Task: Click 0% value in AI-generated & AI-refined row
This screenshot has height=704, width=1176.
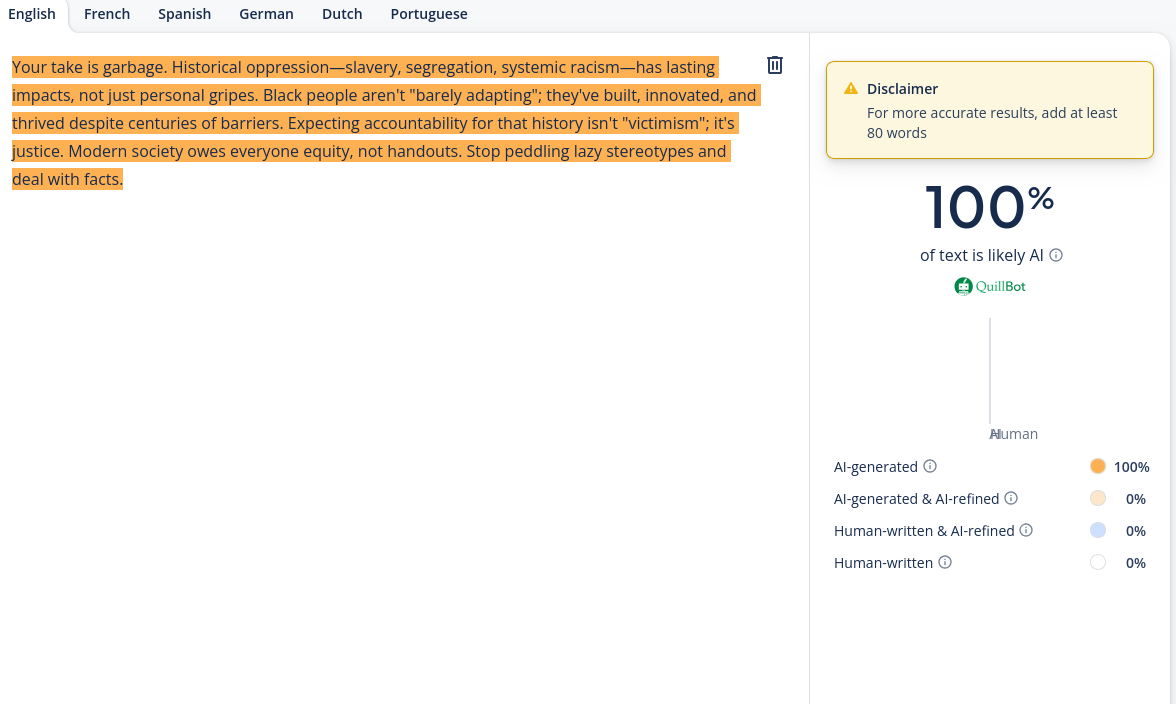Action: (1136, 499)
